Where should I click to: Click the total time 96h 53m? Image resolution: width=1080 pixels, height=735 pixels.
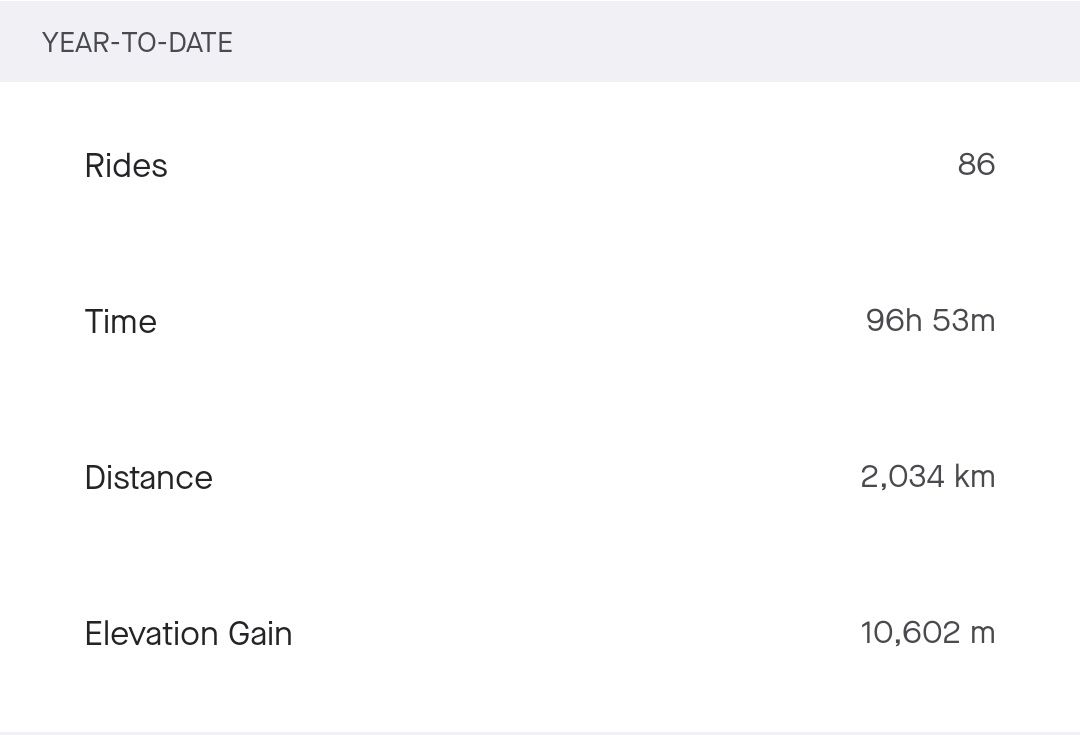[x=930, y=321]
